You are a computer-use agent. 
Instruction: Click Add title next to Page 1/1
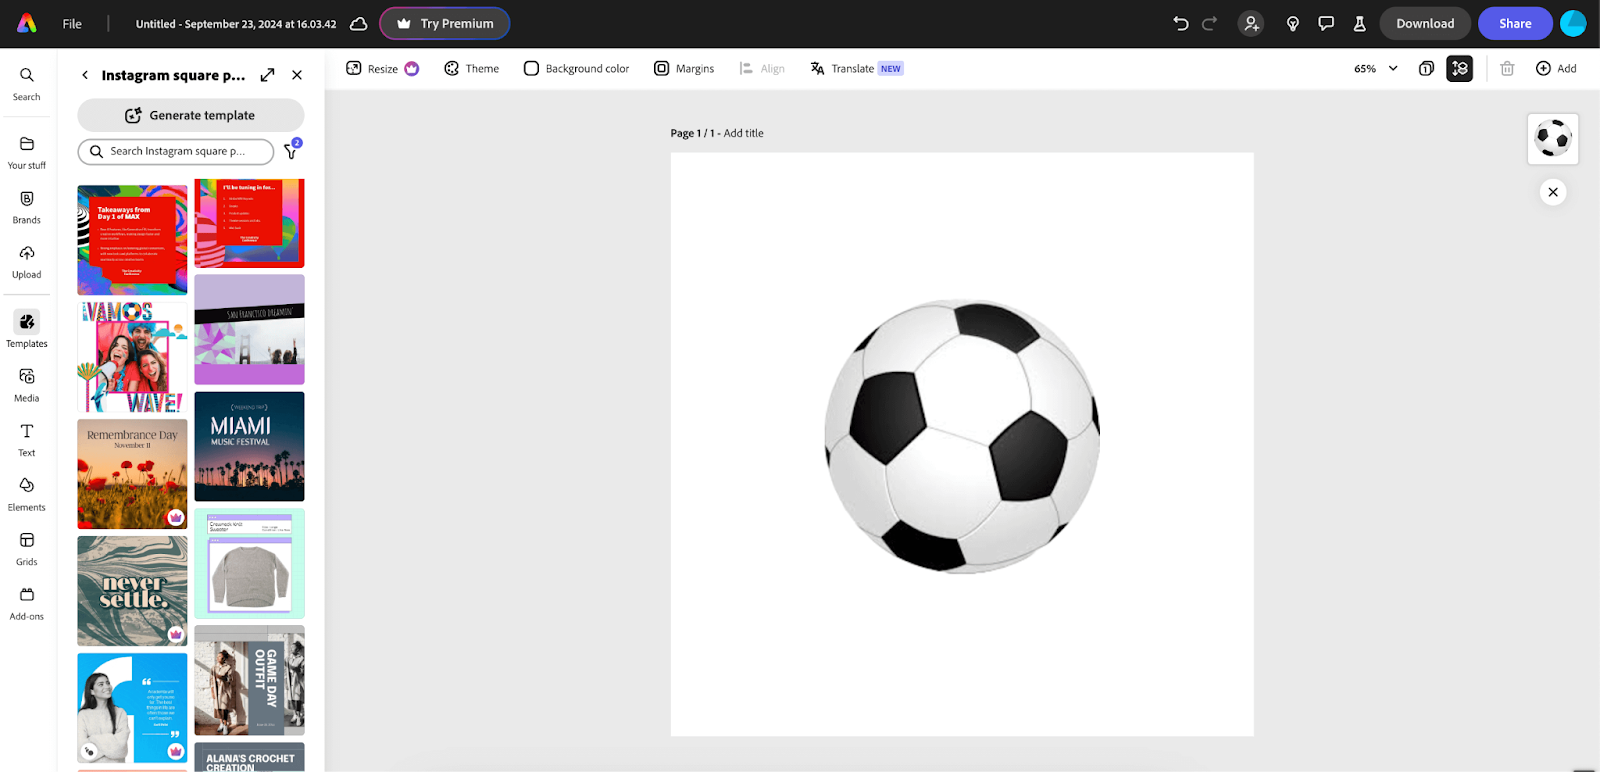click(743, 133)
